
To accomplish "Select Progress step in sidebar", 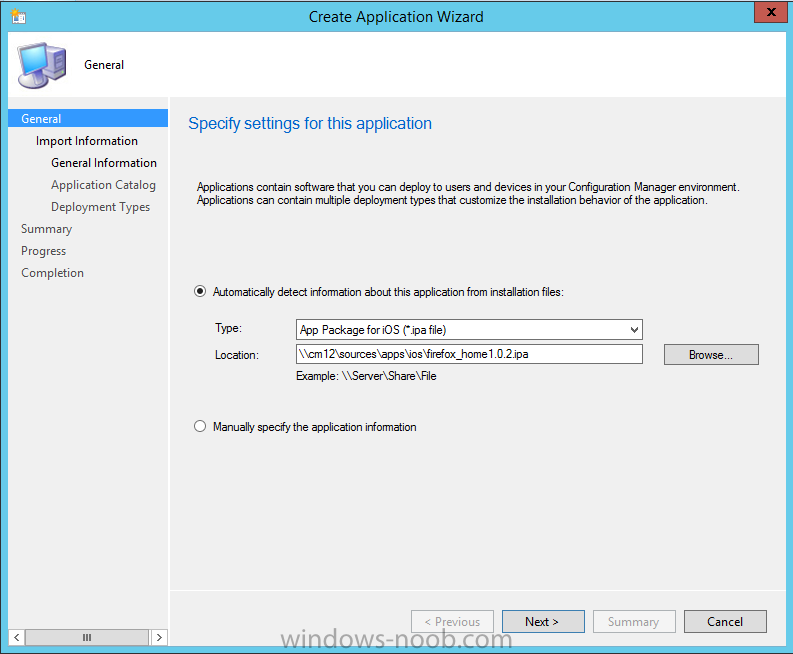I will click(x=43, y=251).
